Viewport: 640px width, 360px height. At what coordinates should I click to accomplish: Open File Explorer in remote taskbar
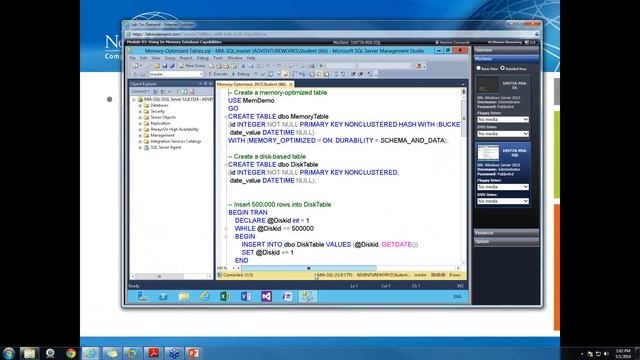point(184,296)
